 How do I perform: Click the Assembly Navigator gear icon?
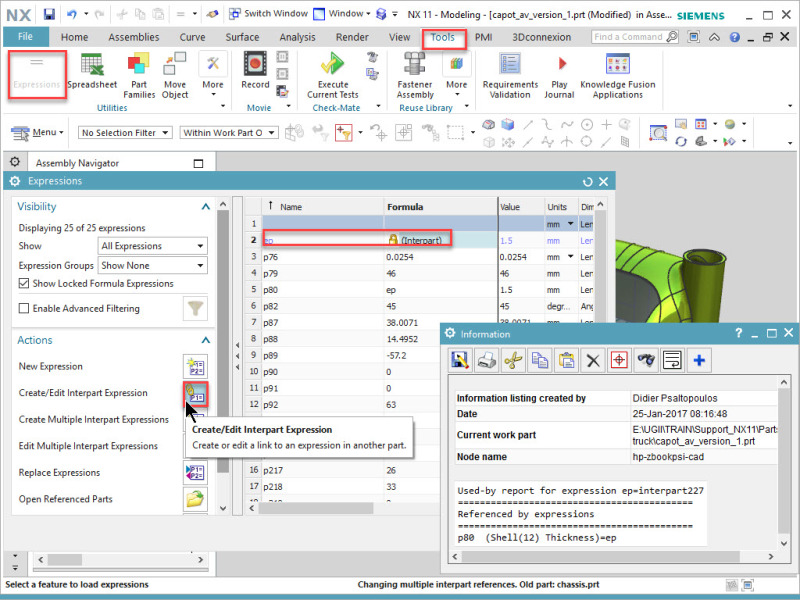(x=15, y=162)
